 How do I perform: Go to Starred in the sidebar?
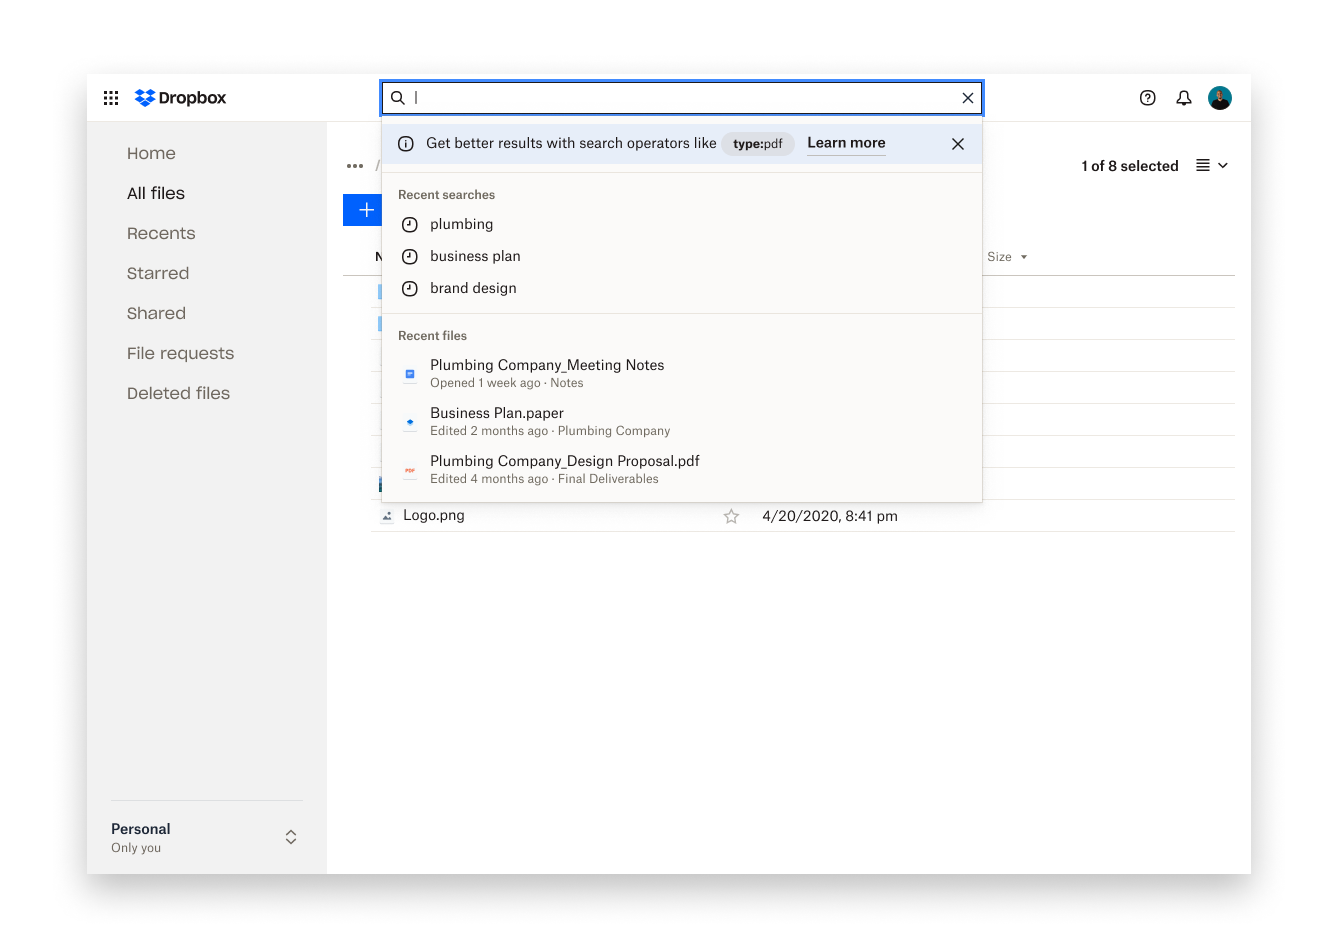pos(158,273)
